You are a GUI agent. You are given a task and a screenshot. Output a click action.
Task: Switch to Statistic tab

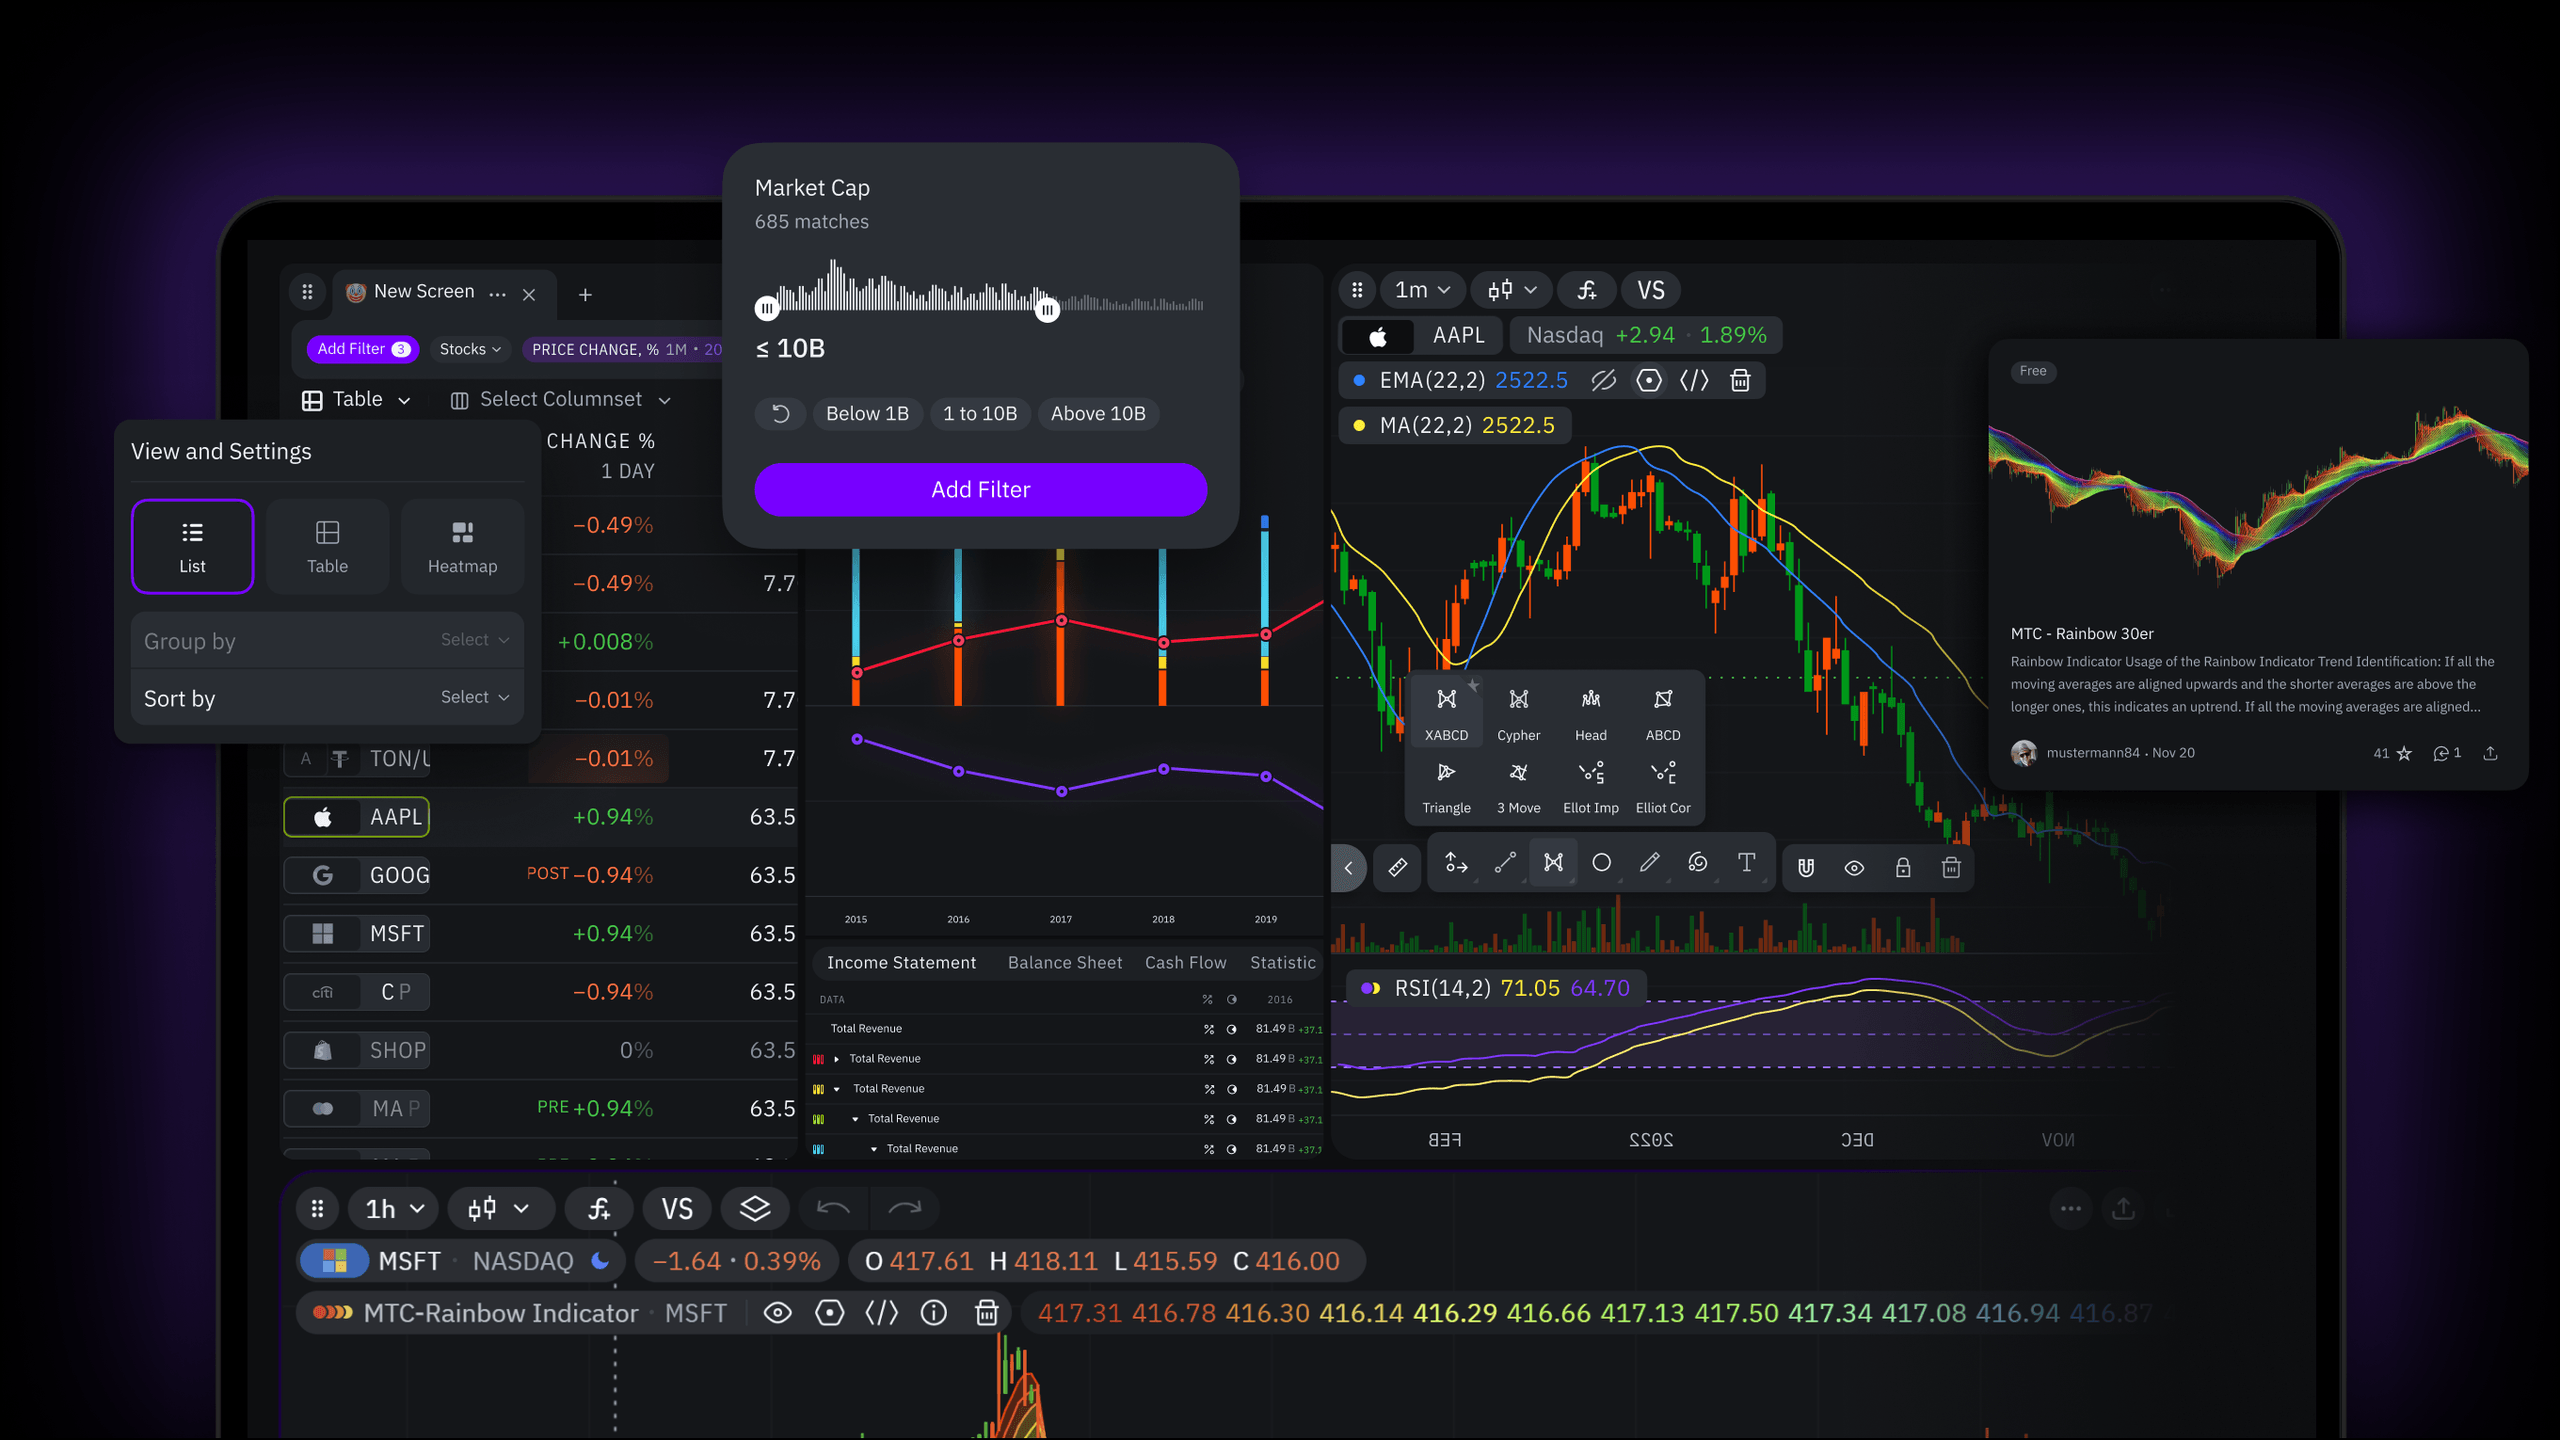(x=1283, y=962)
